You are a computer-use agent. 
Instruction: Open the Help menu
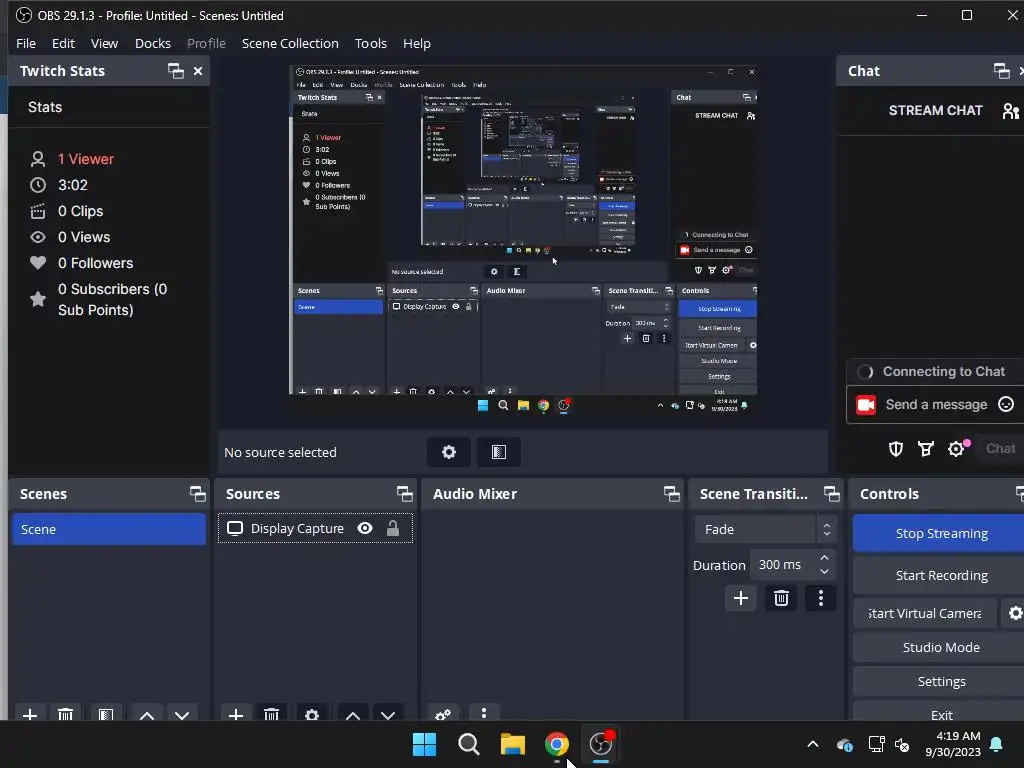click(417, 43)
